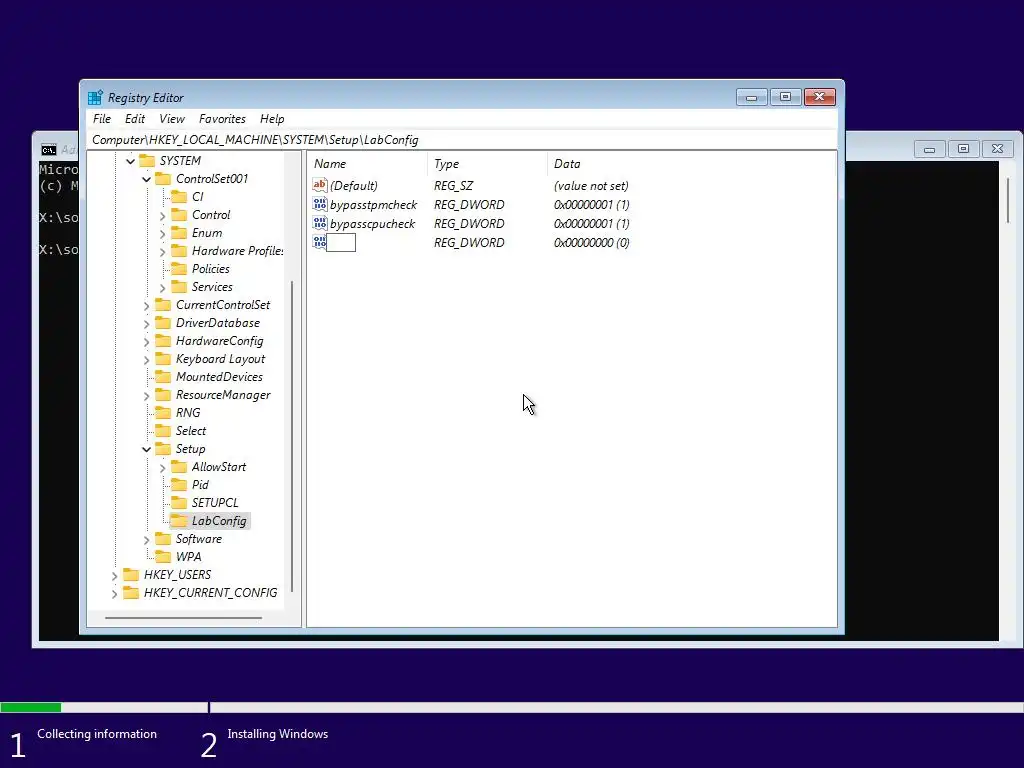The height and width of the screenshot is (768, 1024).
Task: Click the Control folder icon
Action: point(179,215)
